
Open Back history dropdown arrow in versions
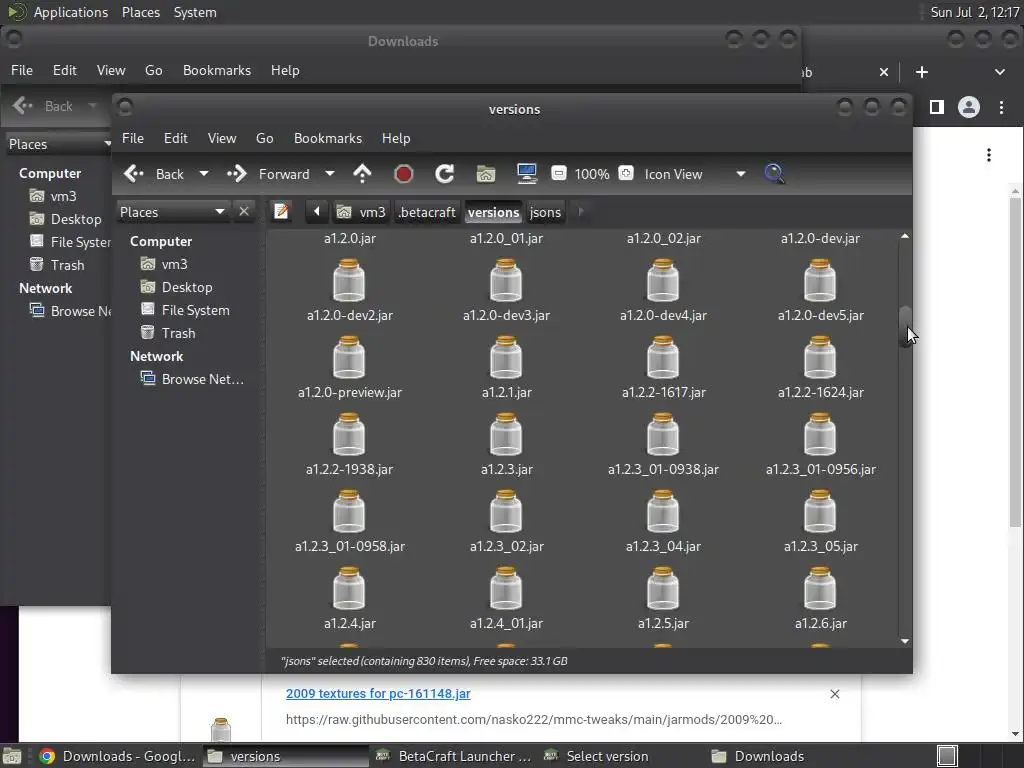pyautogui.click(x=204, y=174)
